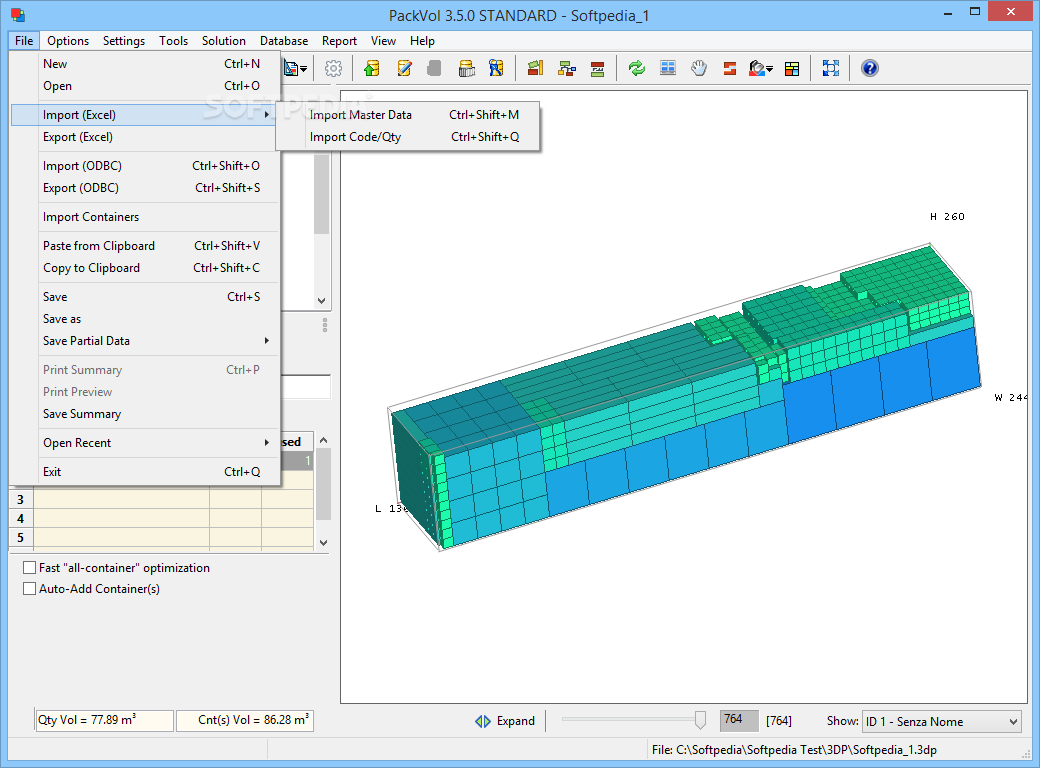1040x768 pixels.
Task: Click the database key icon
Action: 496,68
